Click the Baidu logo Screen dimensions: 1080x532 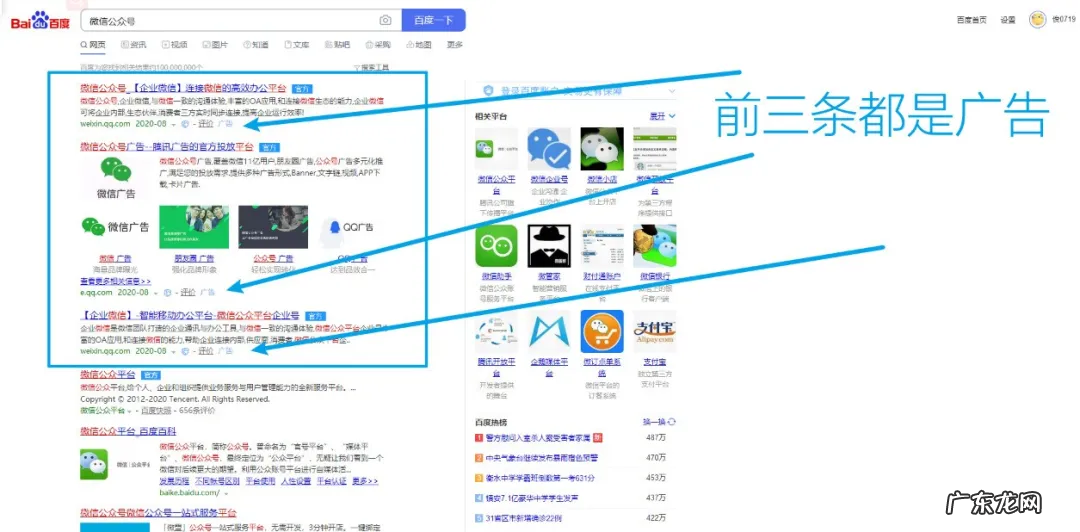[x=40, y=20]
